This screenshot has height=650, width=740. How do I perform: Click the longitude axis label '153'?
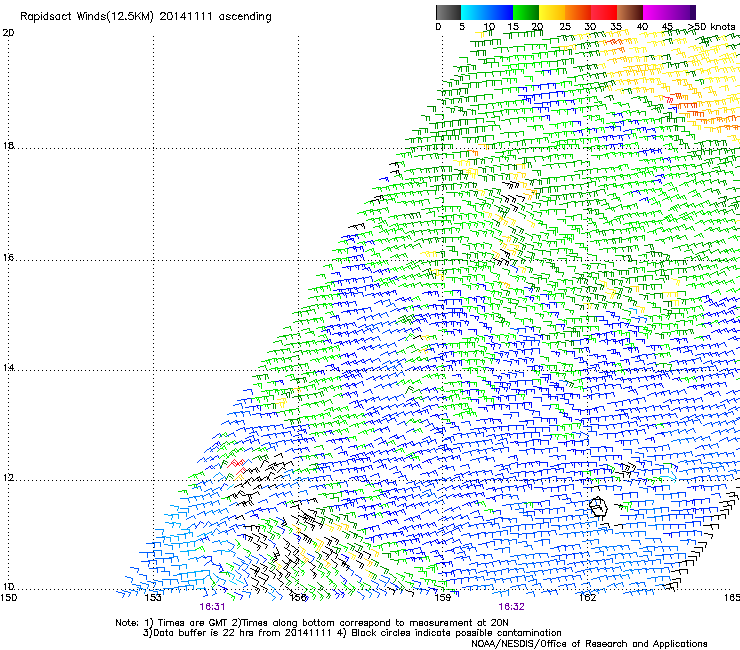(153, 598)
